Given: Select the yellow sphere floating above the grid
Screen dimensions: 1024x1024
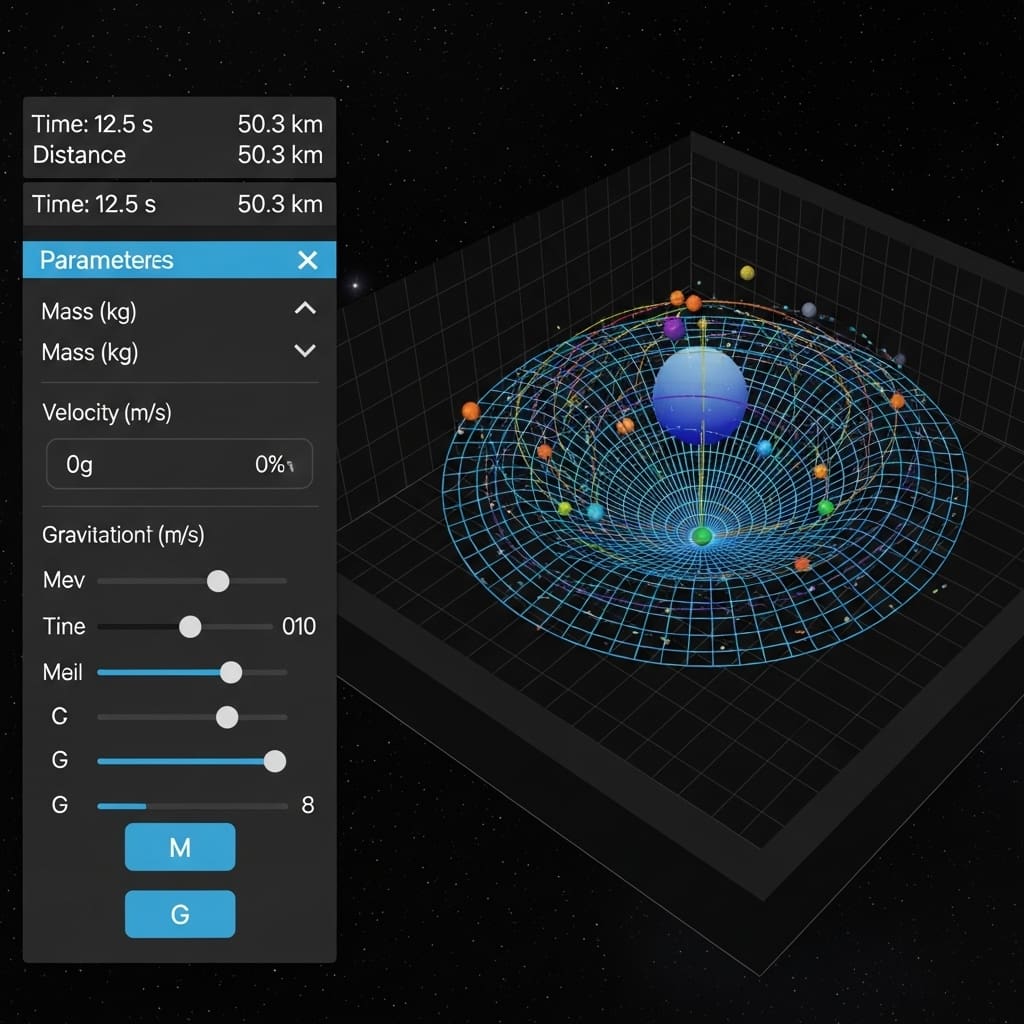Looking at the screenshot, I should coord(747,273).
